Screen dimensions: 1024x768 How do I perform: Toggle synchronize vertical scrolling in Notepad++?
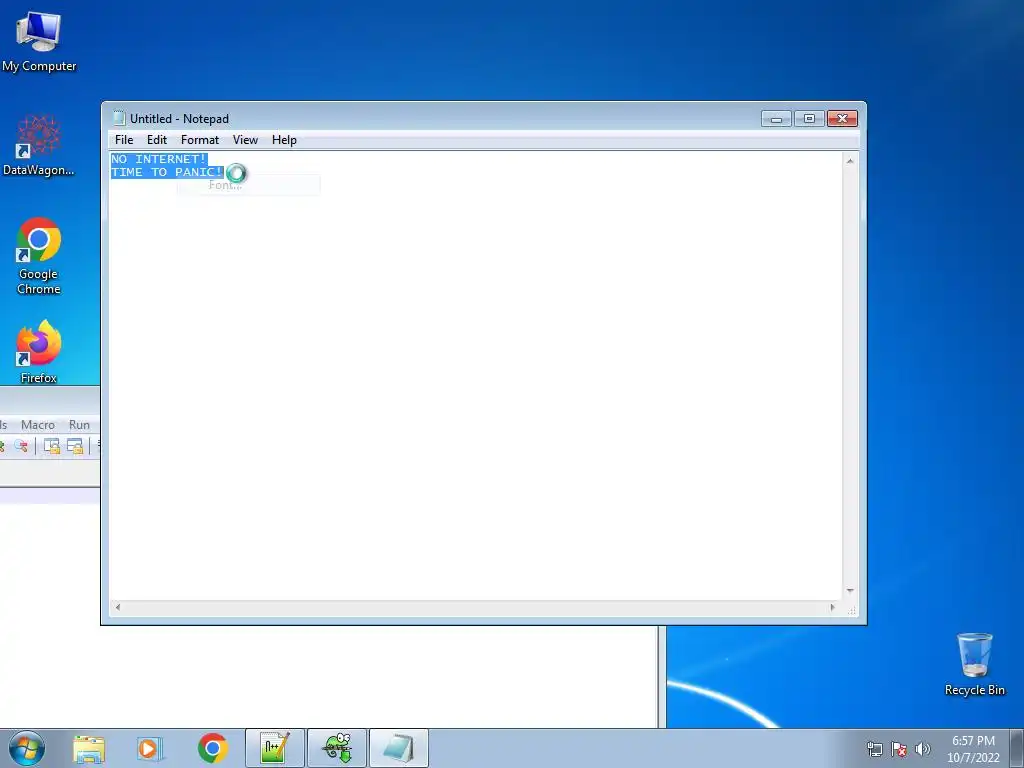point(51,446)
